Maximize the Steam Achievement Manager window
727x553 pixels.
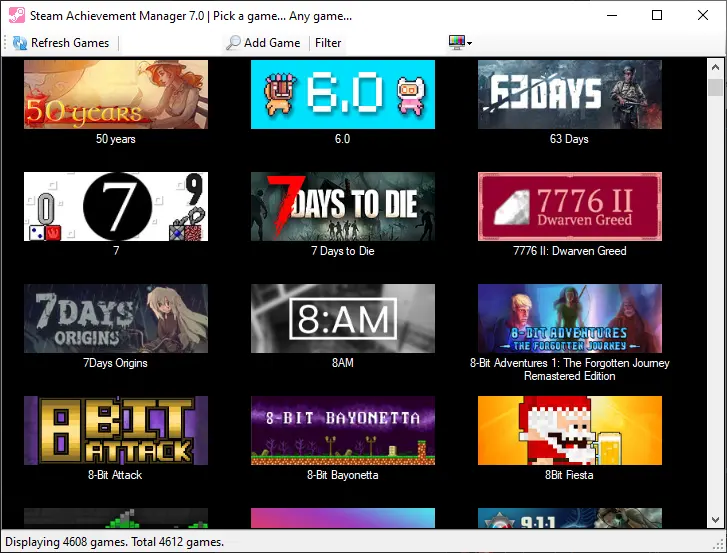pos(657,15)
